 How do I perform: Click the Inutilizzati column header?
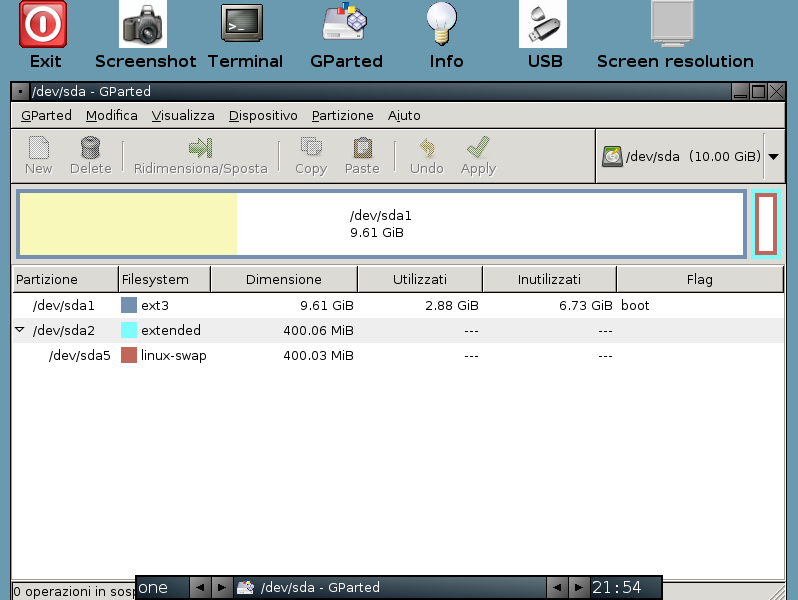point(549,279)
